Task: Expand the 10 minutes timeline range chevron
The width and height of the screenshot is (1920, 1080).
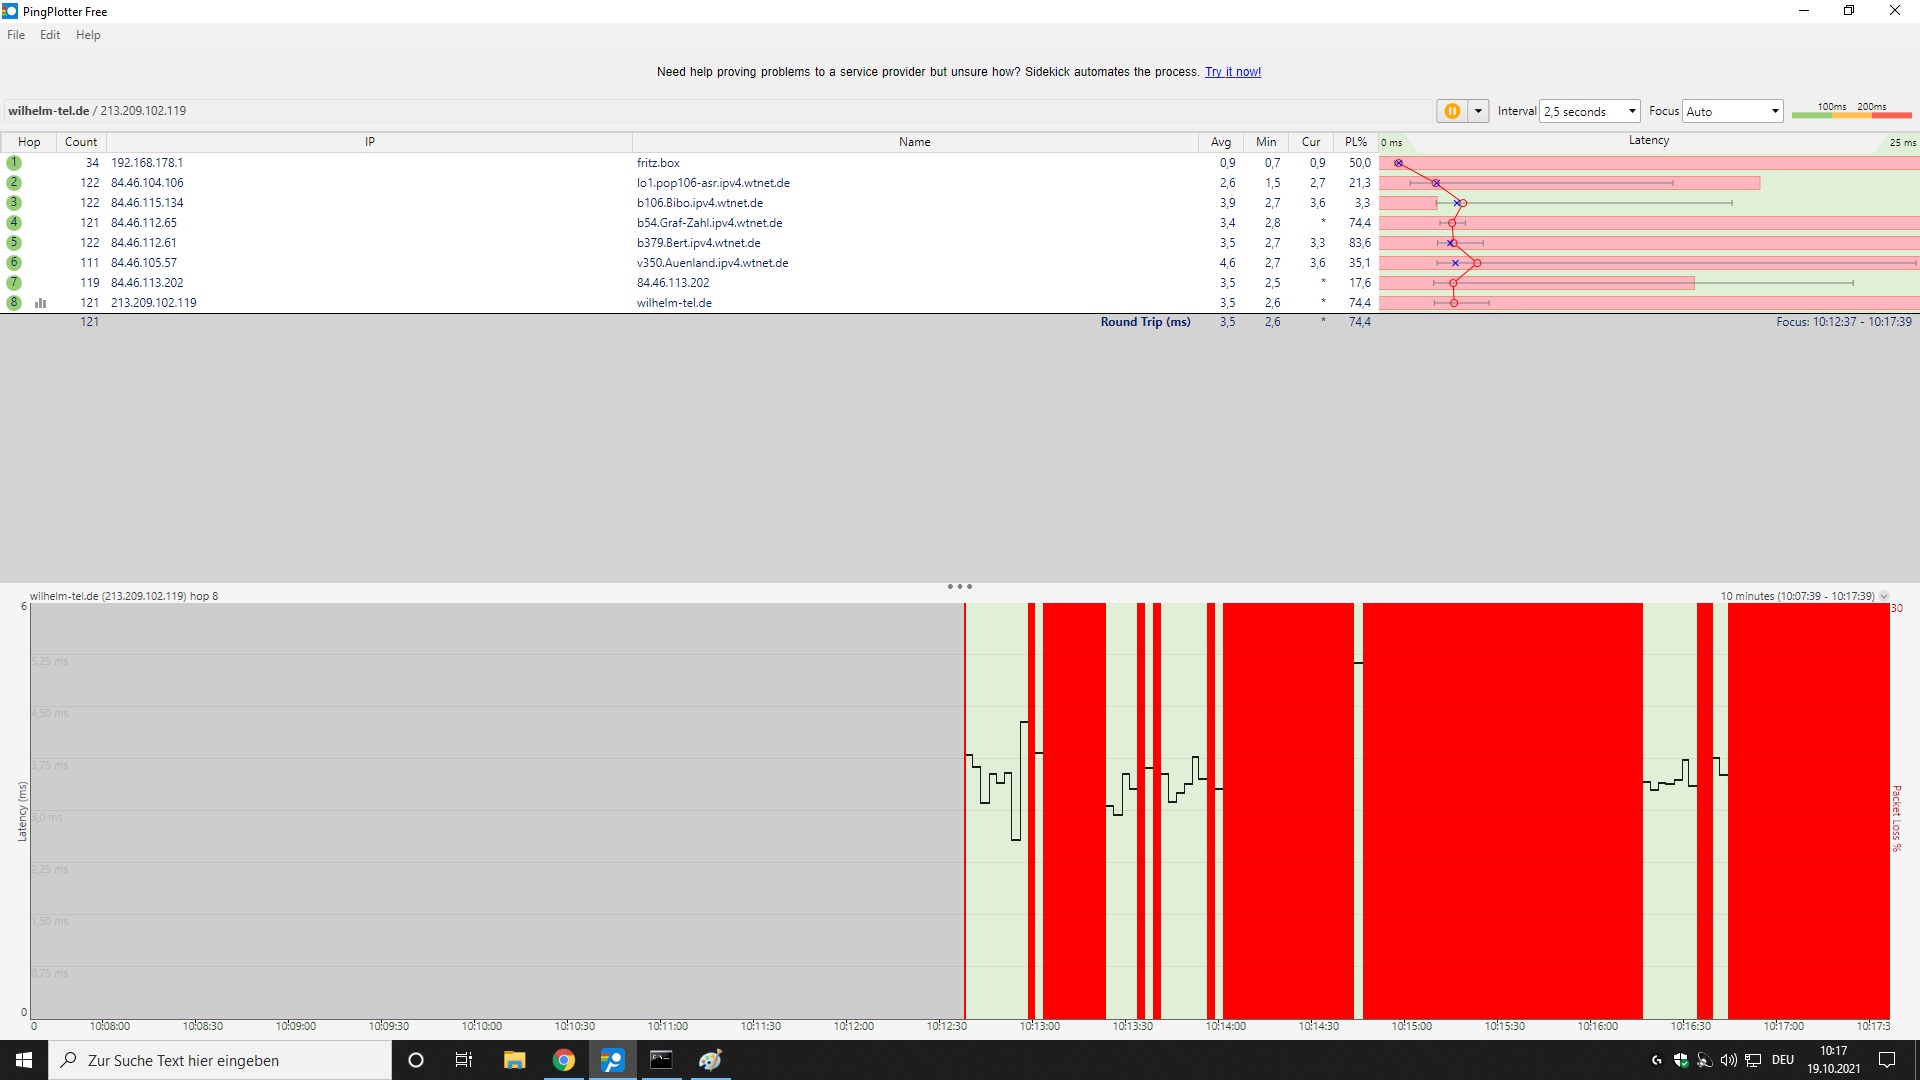Action: (x=1884, y=596)
